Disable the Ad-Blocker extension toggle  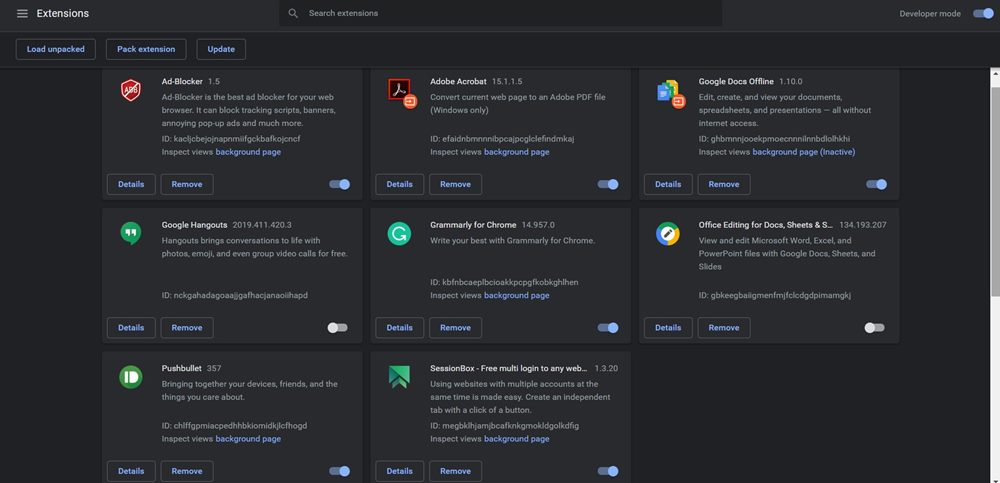tap(339, 184)
